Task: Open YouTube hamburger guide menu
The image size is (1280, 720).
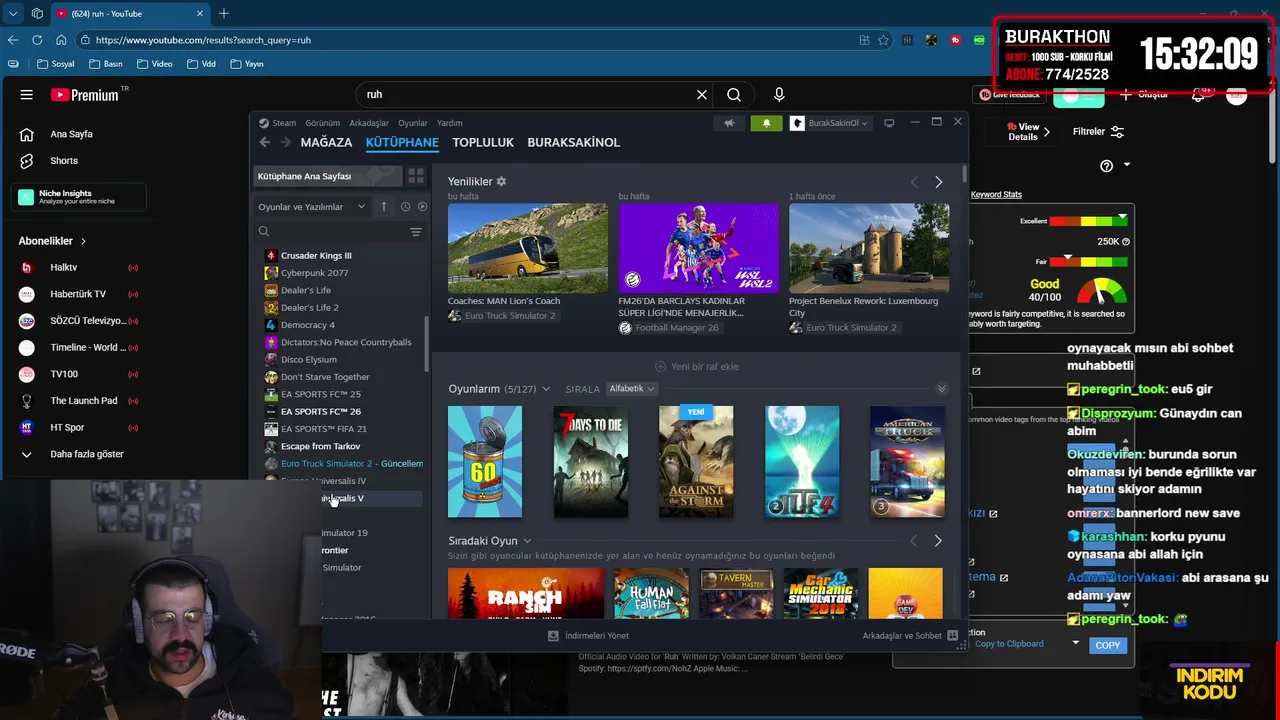Action: tap(27, 95)
